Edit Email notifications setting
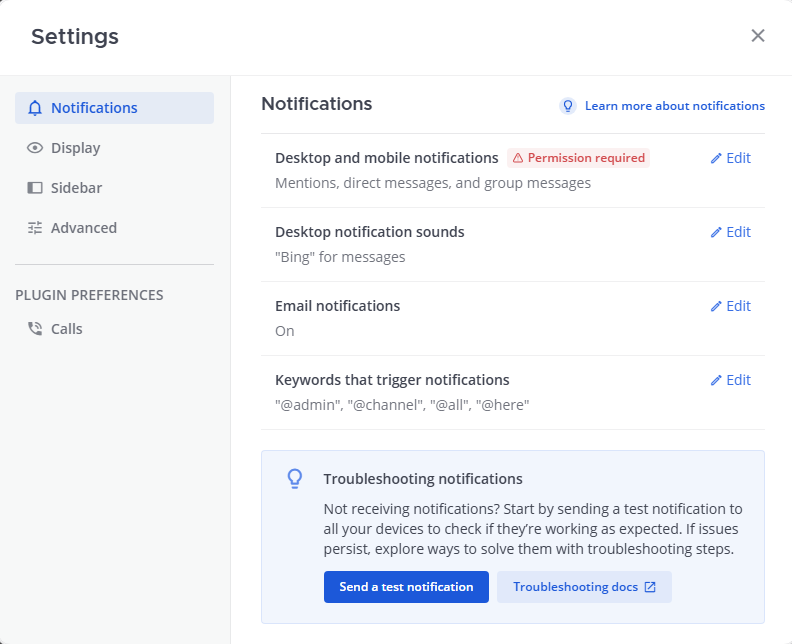The height and width of the screenshot is (644, 792). [x=731, y=306]
